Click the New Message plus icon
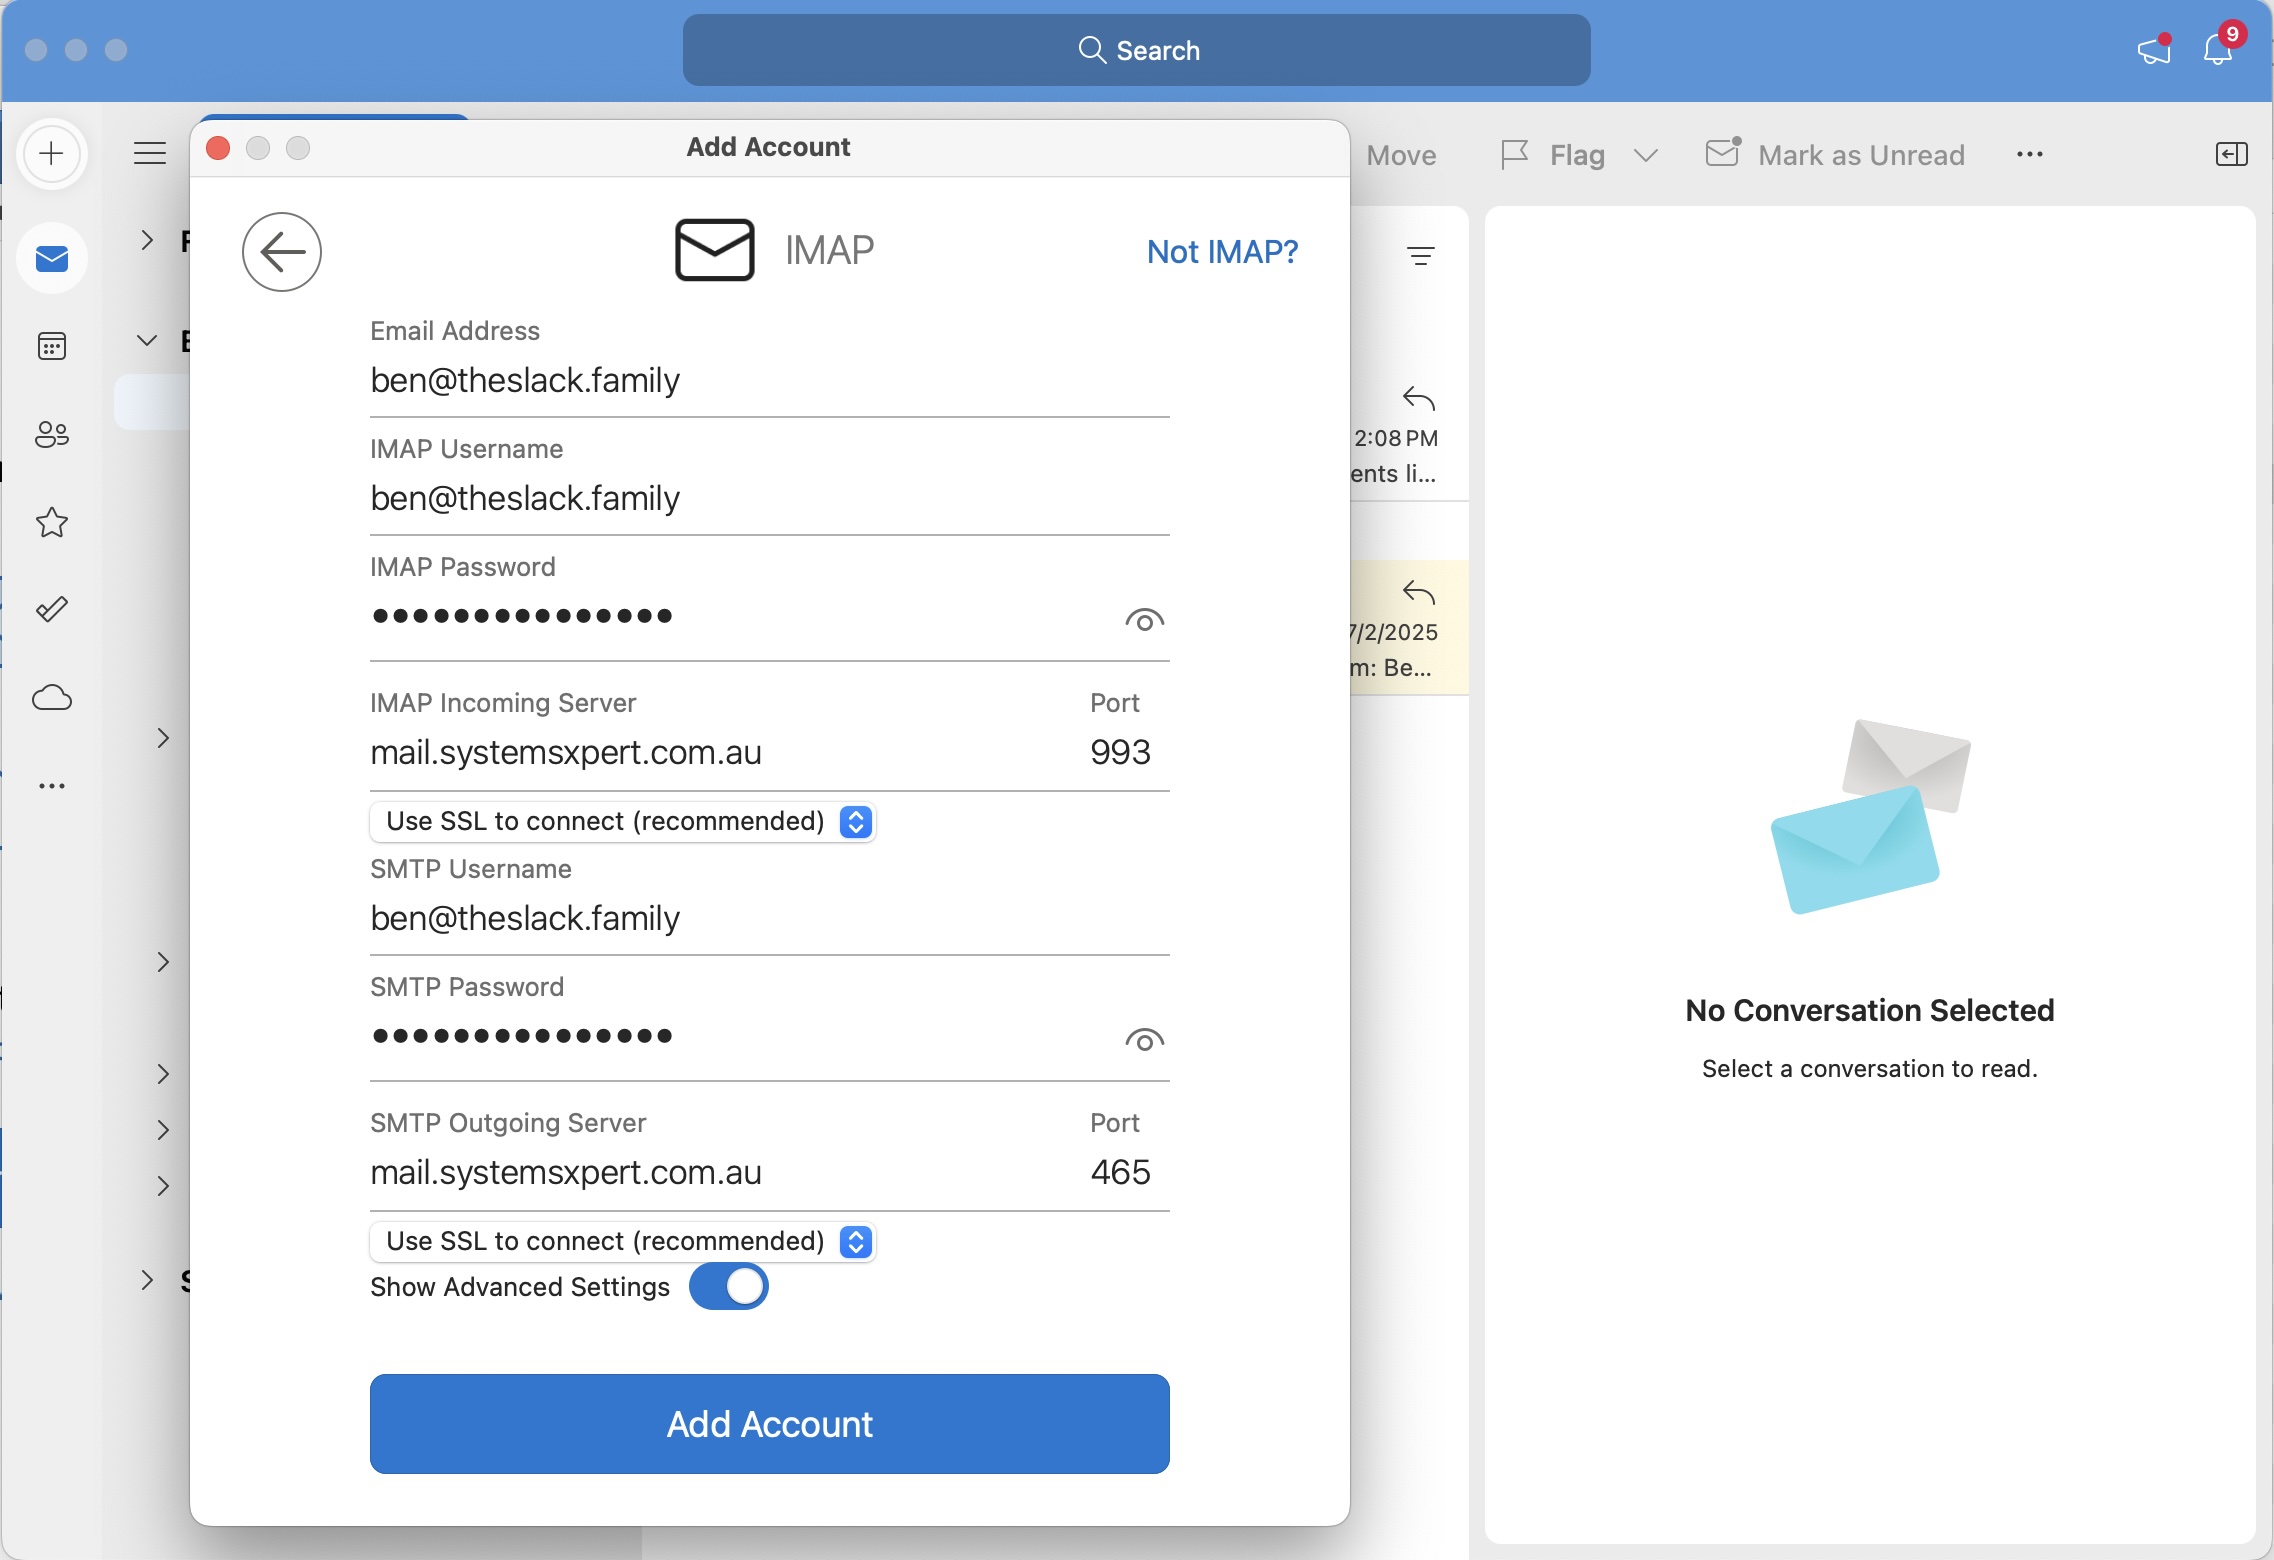Image resolution: width=2274 pixels, height=1560 pixels. point(51,154)
